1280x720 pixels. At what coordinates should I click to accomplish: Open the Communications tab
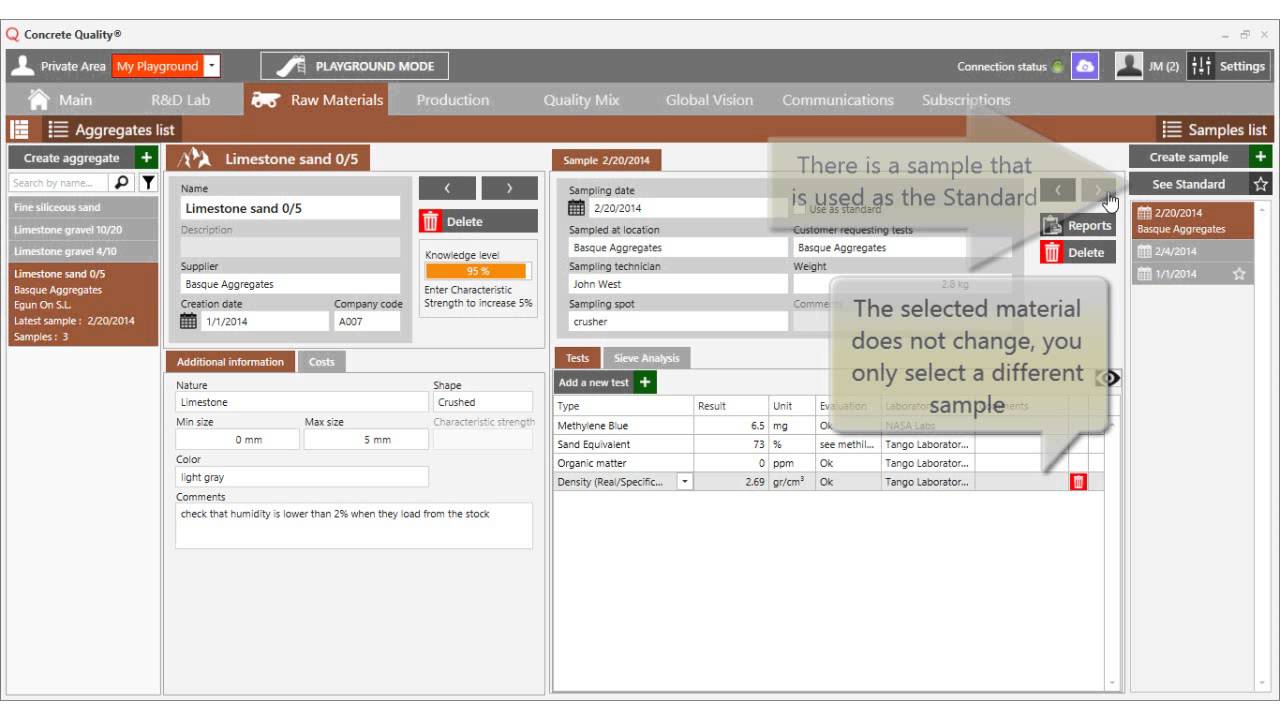838,100
